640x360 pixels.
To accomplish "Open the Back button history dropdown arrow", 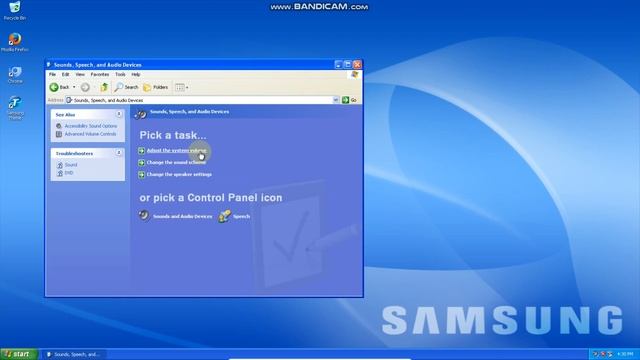I will click(x=74, y=87).
